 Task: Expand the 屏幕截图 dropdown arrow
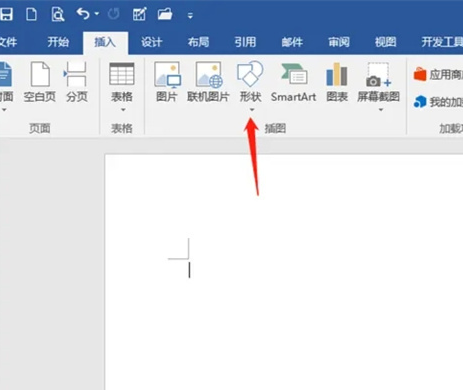tap(381, 110)
